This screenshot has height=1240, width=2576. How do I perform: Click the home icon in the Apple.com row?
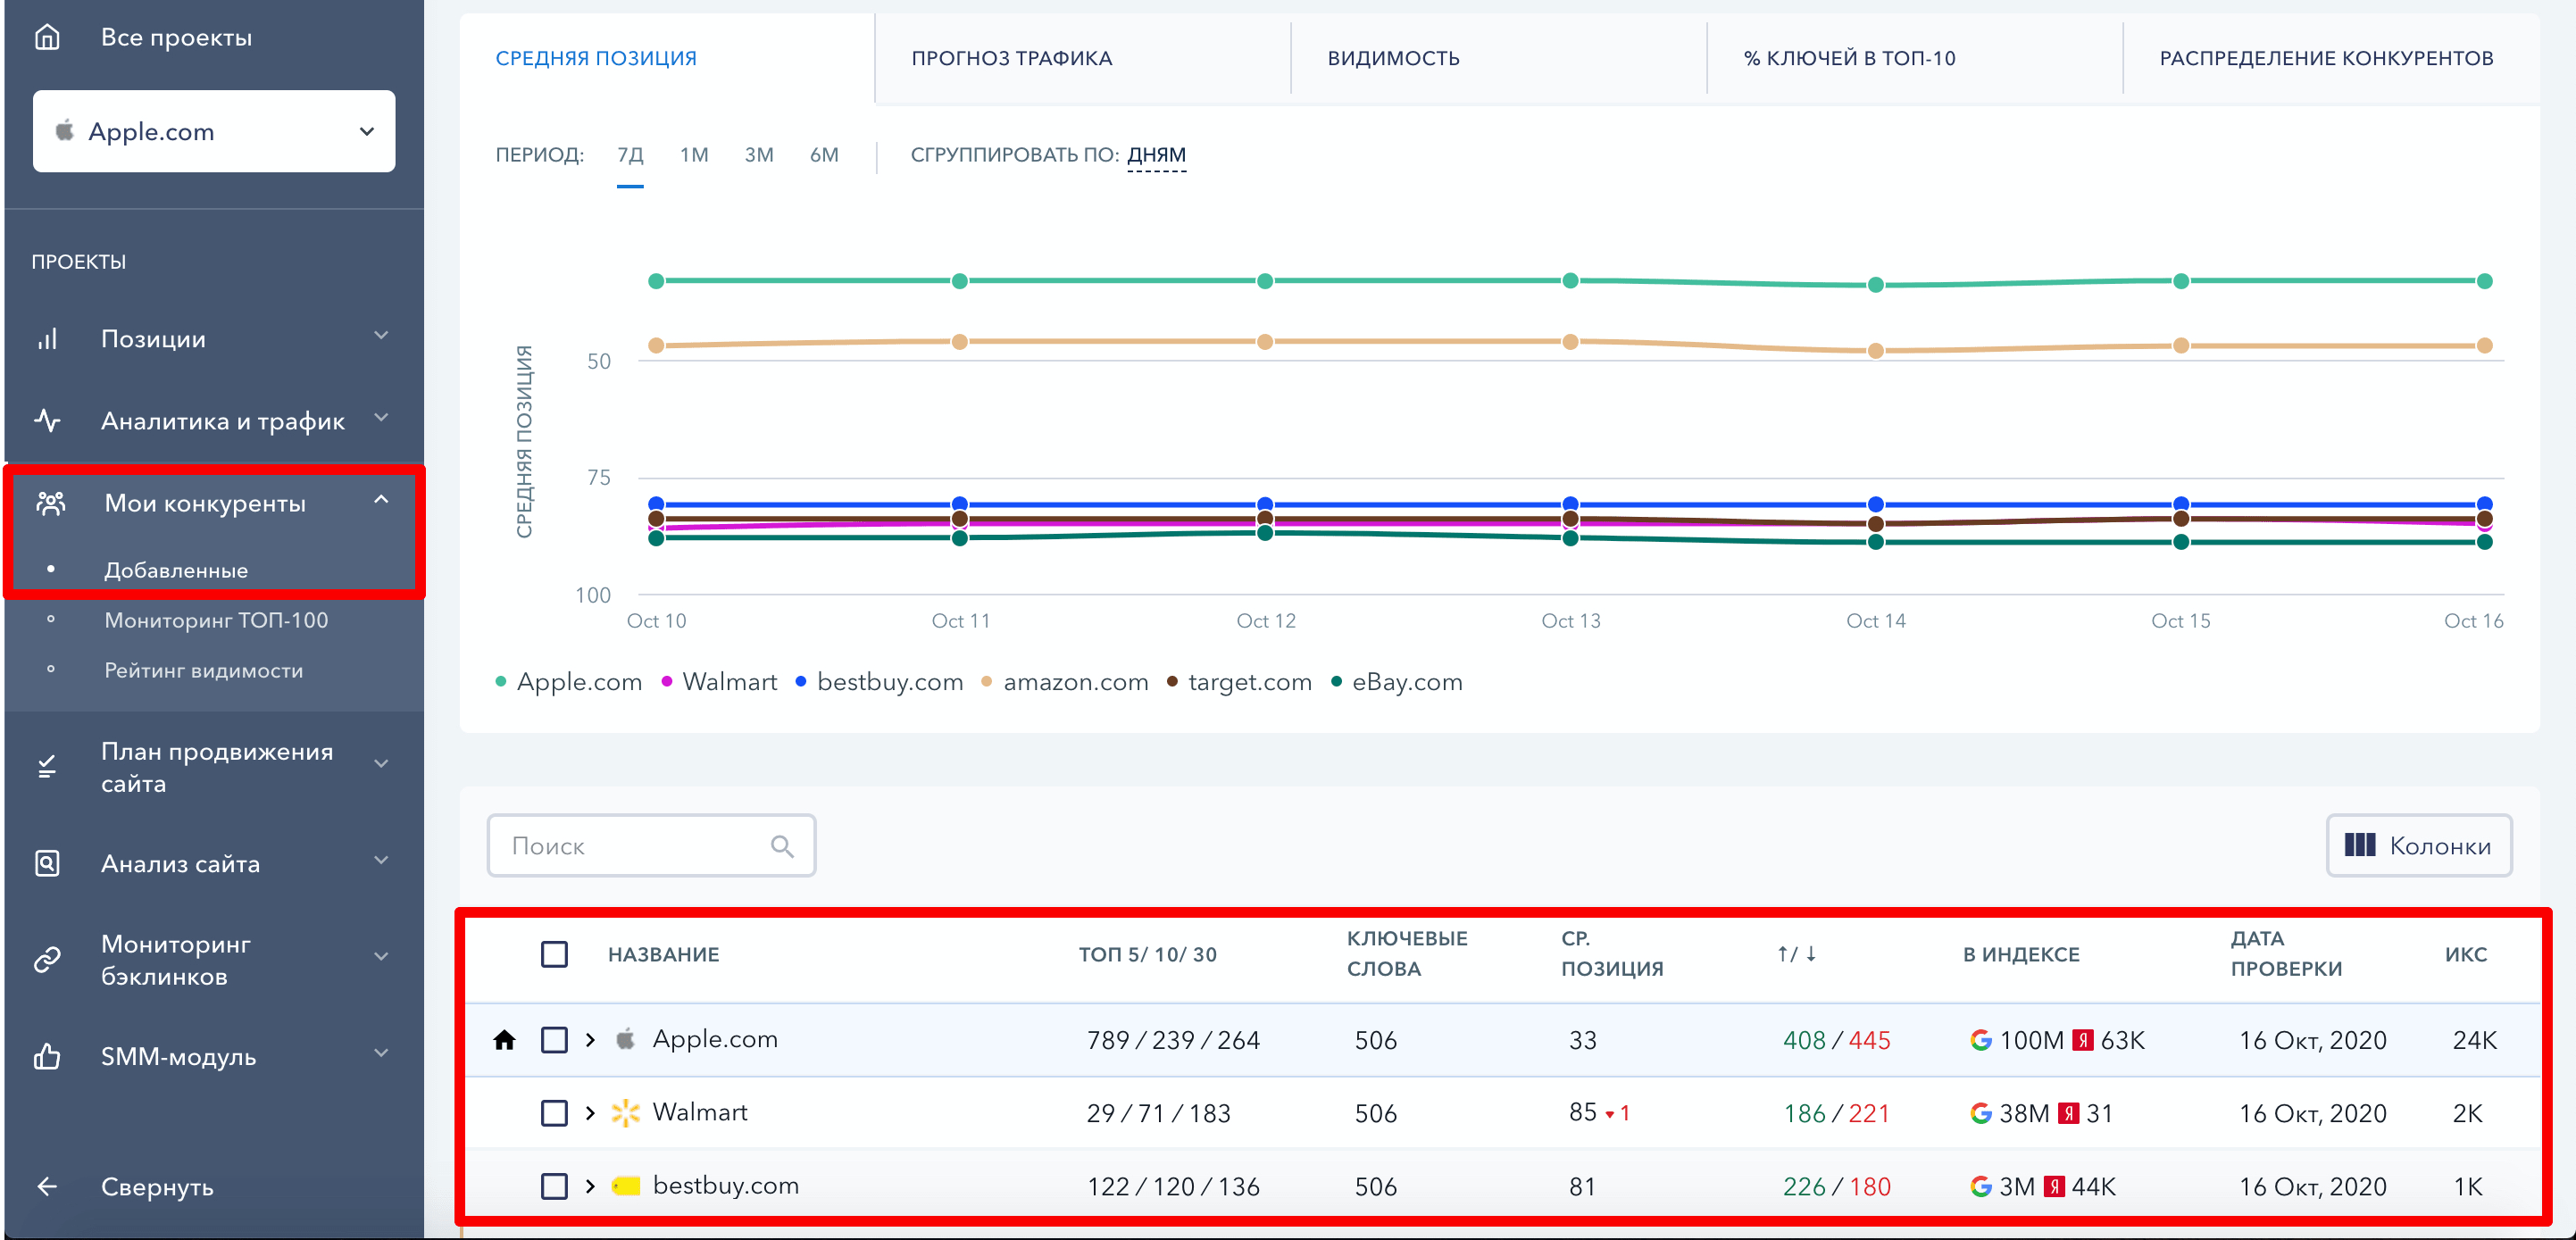[504, 1040]
